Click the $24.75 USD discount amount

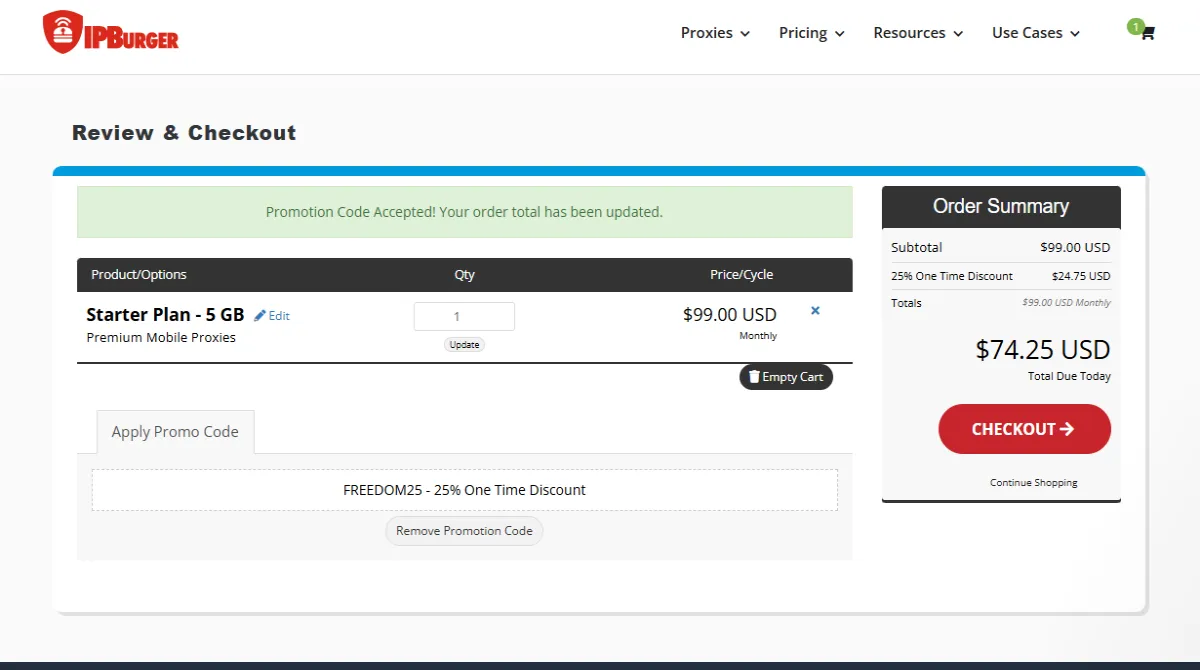[1081, 276]
